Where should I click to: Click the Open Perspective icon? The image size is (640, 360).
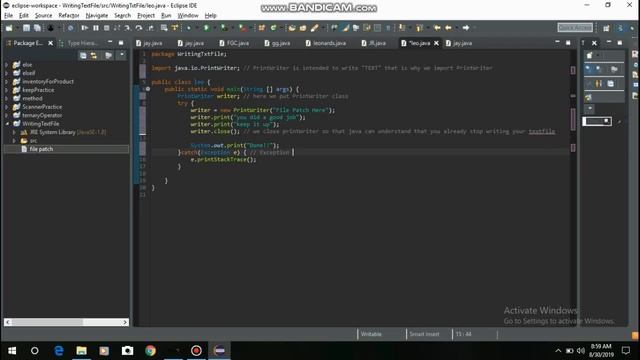(x=606, y=28)
